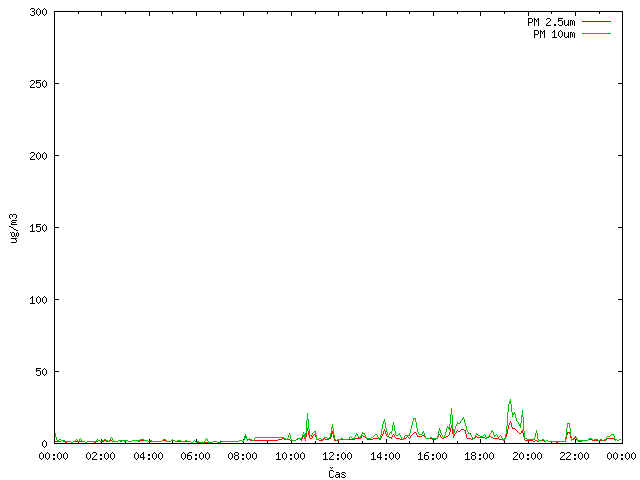Click the x-axis title Čas
The height and width of the screenshot is (480, 640).
337,473
